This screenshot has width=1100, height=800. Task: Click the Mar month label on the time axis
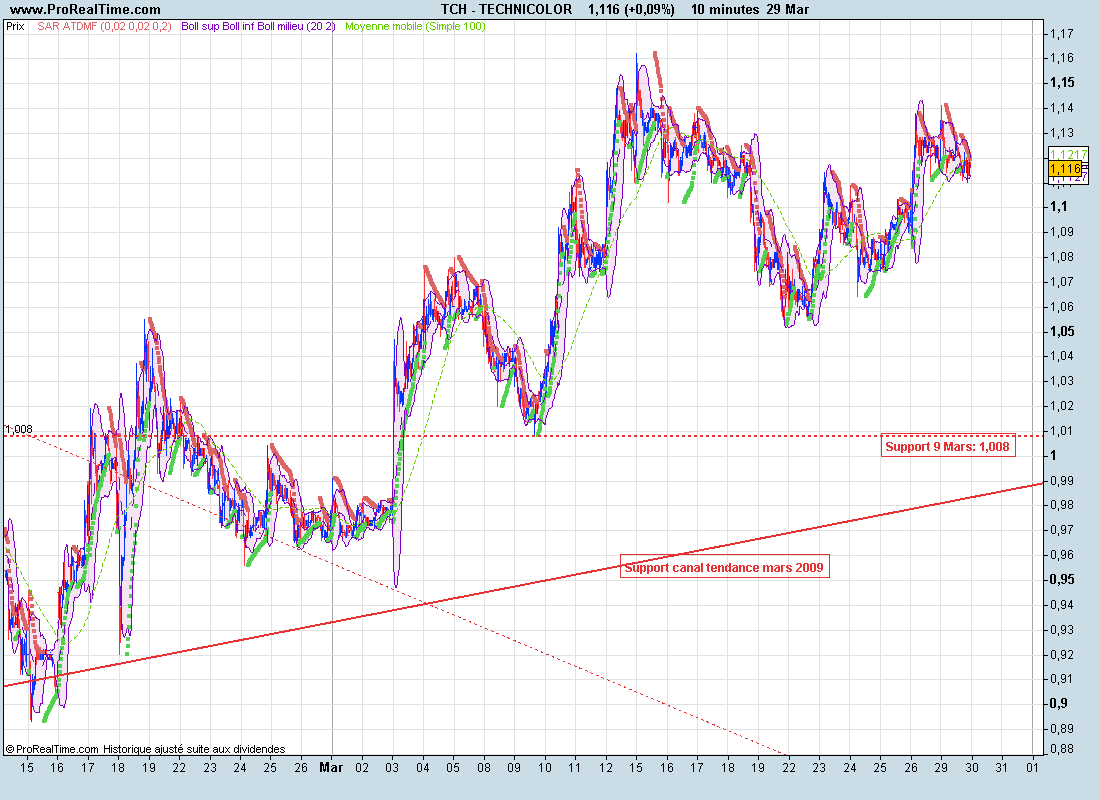coord(331,768)
